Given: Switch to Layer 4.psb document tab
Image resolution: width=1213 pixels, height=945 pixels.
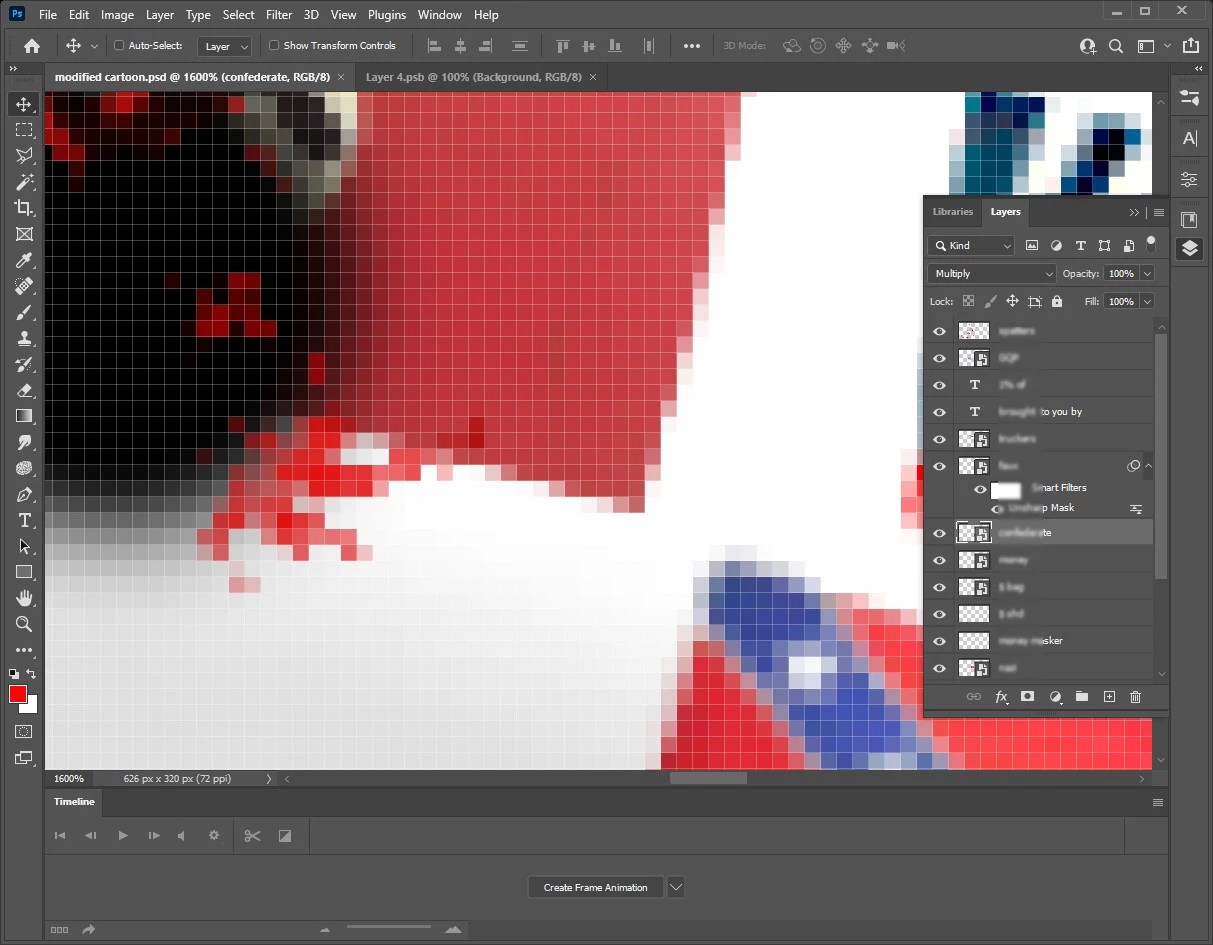Looking at the screenshot, I should (473, 77).
